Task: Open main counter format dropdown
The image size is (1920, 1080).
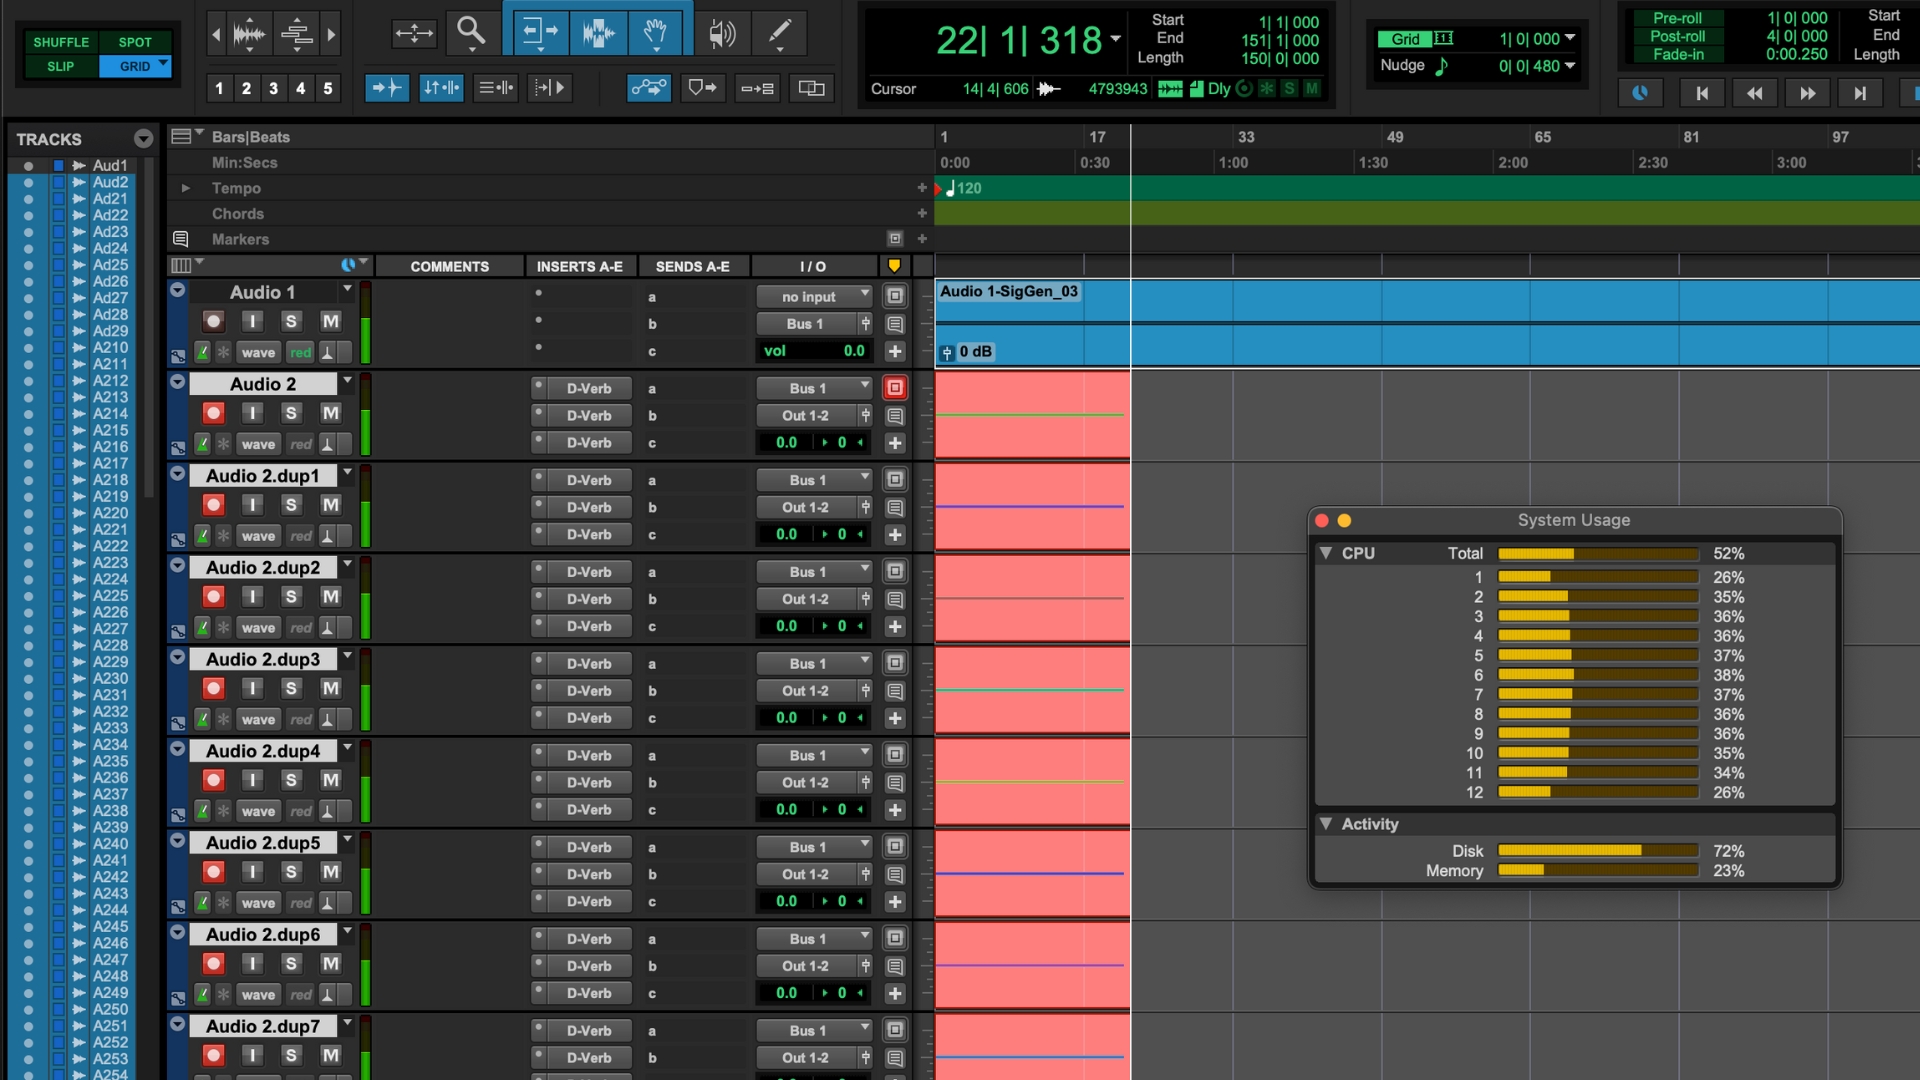Action: 1116,40
